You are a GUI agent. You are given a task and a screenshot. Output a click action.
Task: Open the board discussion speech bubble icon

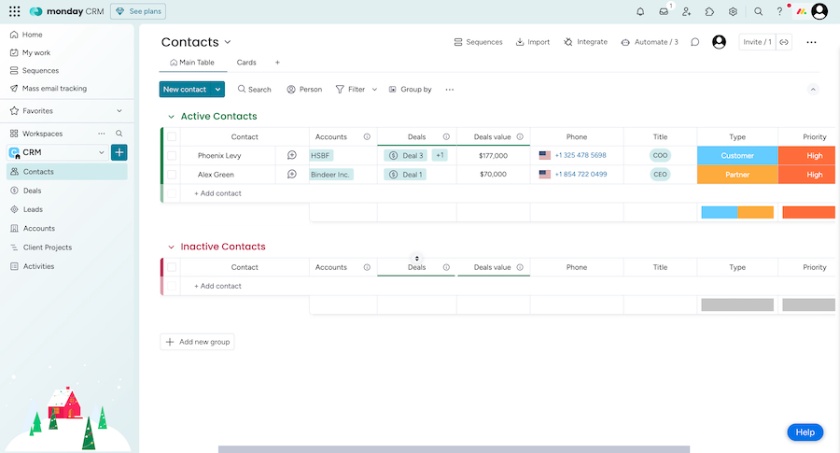tap(695, 42)
